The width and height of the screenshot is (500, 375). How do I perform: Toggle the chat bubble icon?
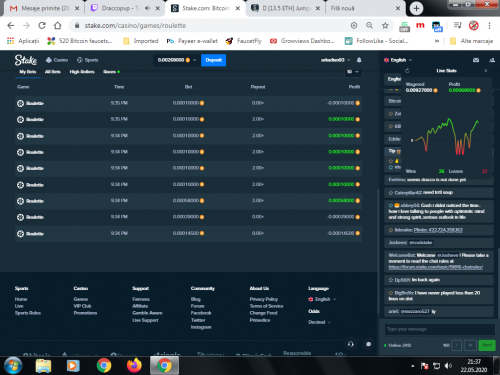coord(368,344)
